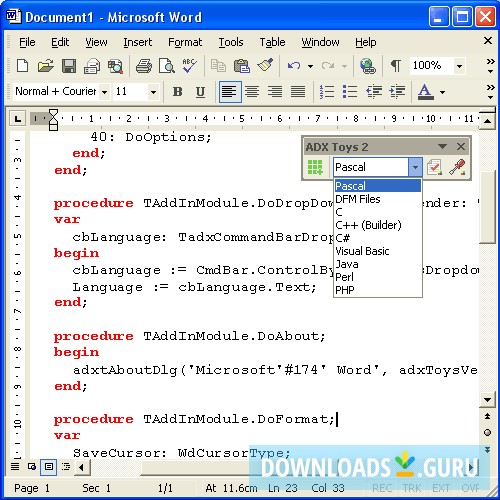Toggle bold formatting
Image resolution: width=500 pixels, height=500 pixels.
click(x=178, y=91)
